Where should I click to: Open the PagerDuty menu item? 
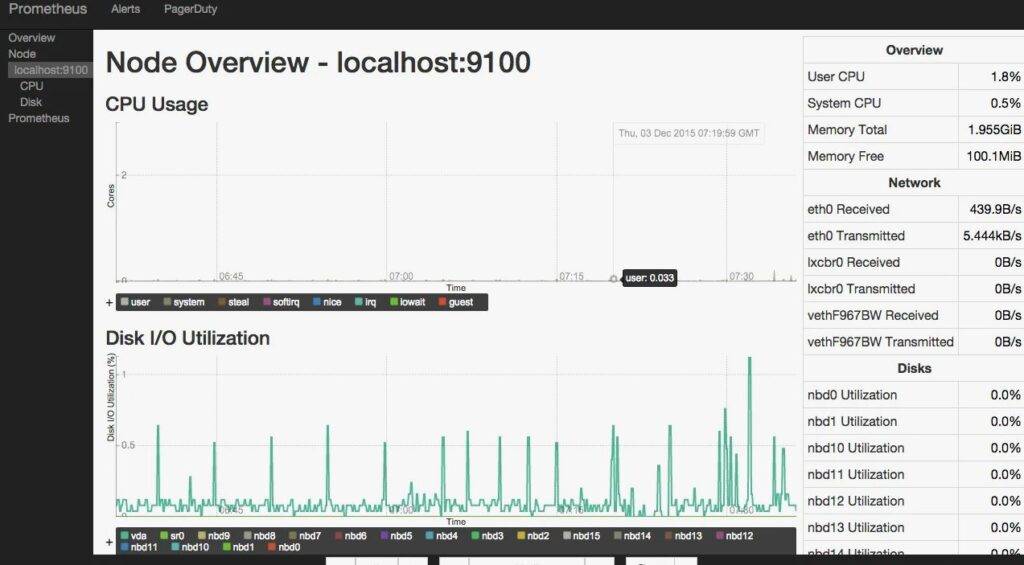(x=191, y=9)
